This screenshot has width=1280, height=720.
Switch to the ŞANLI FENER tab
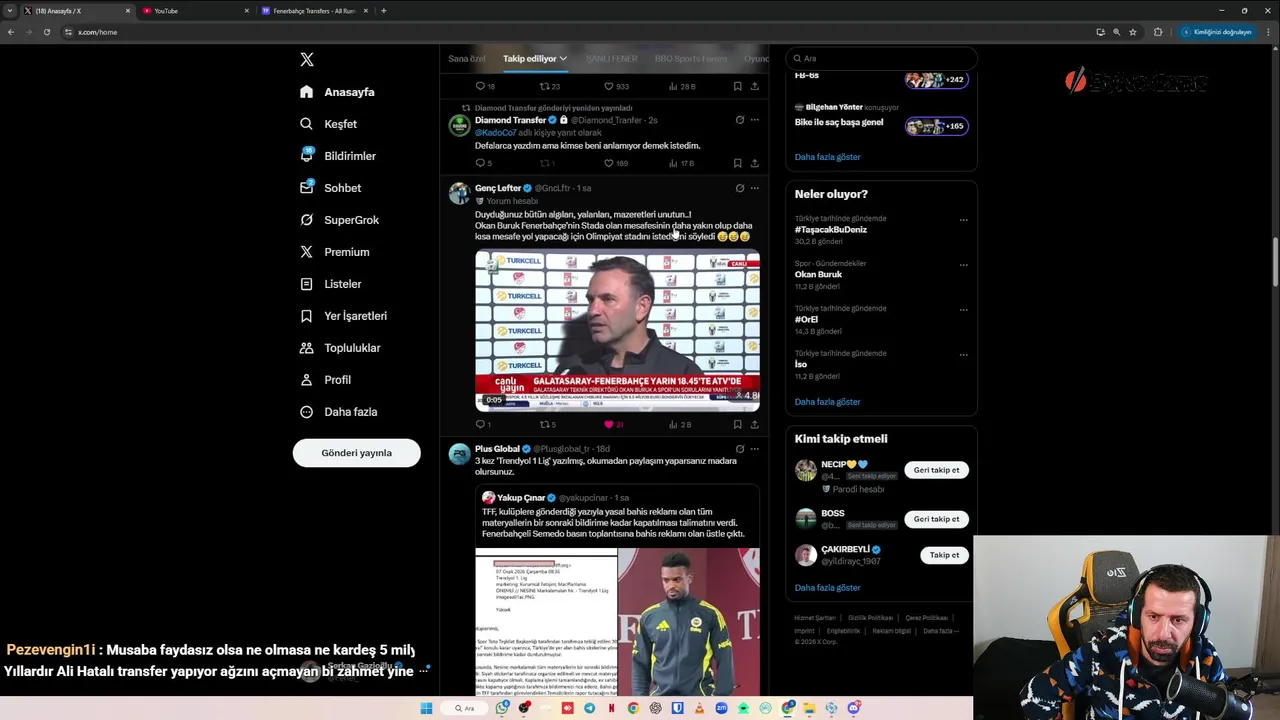pyautogui.click(x=611, y=59)
